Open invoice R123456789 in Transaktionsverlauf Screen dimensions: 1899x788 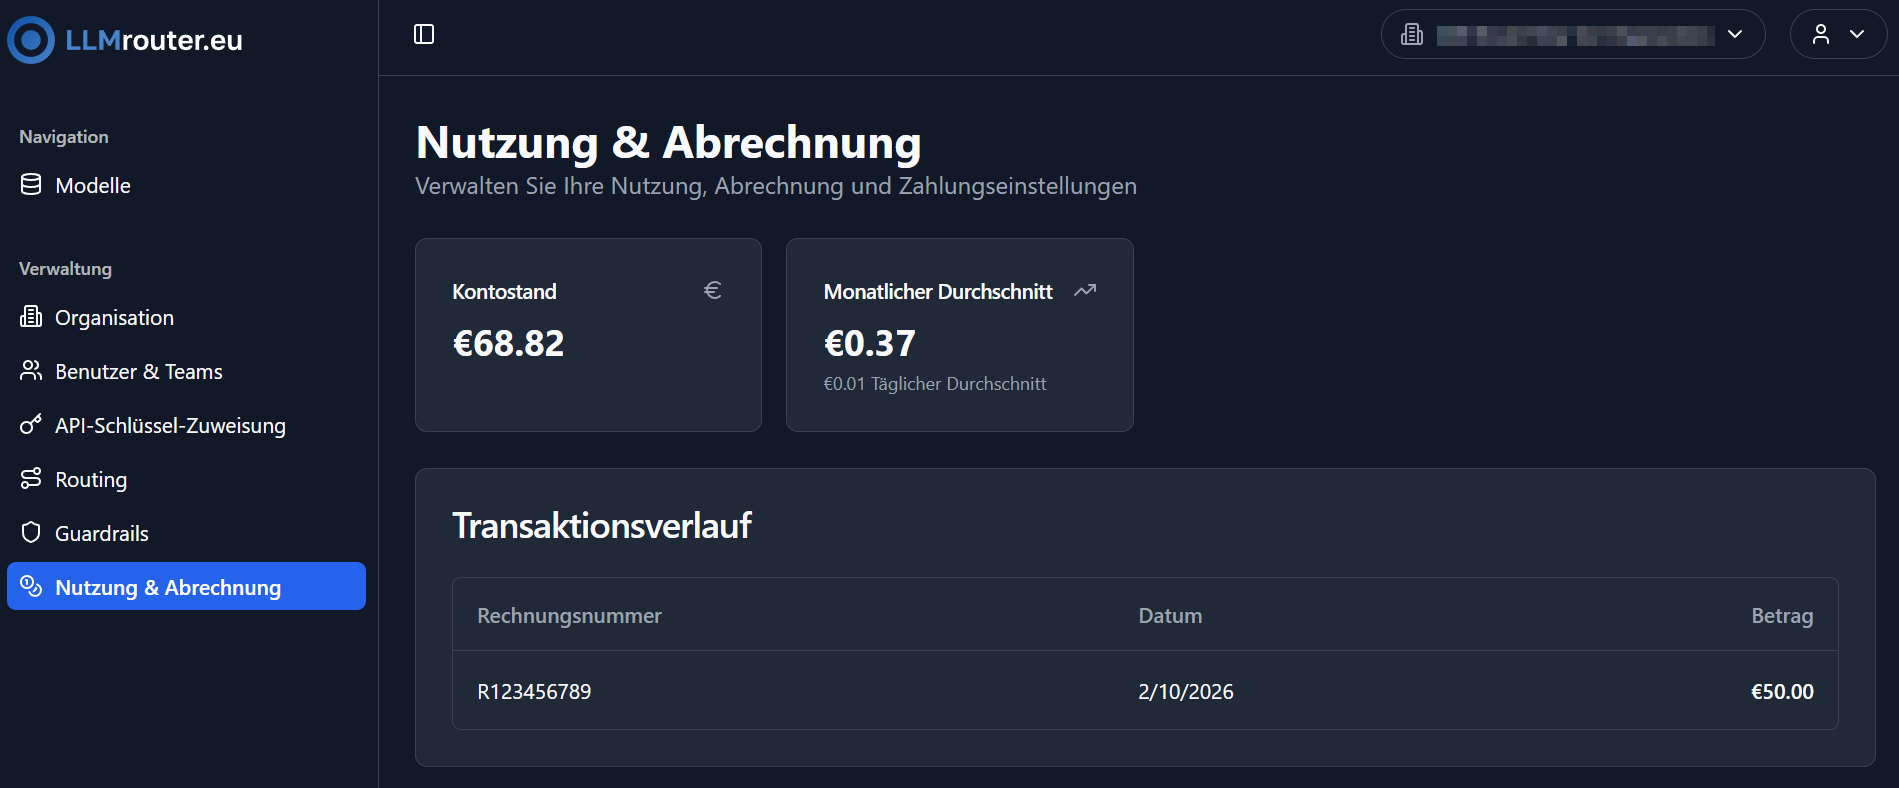534,691
